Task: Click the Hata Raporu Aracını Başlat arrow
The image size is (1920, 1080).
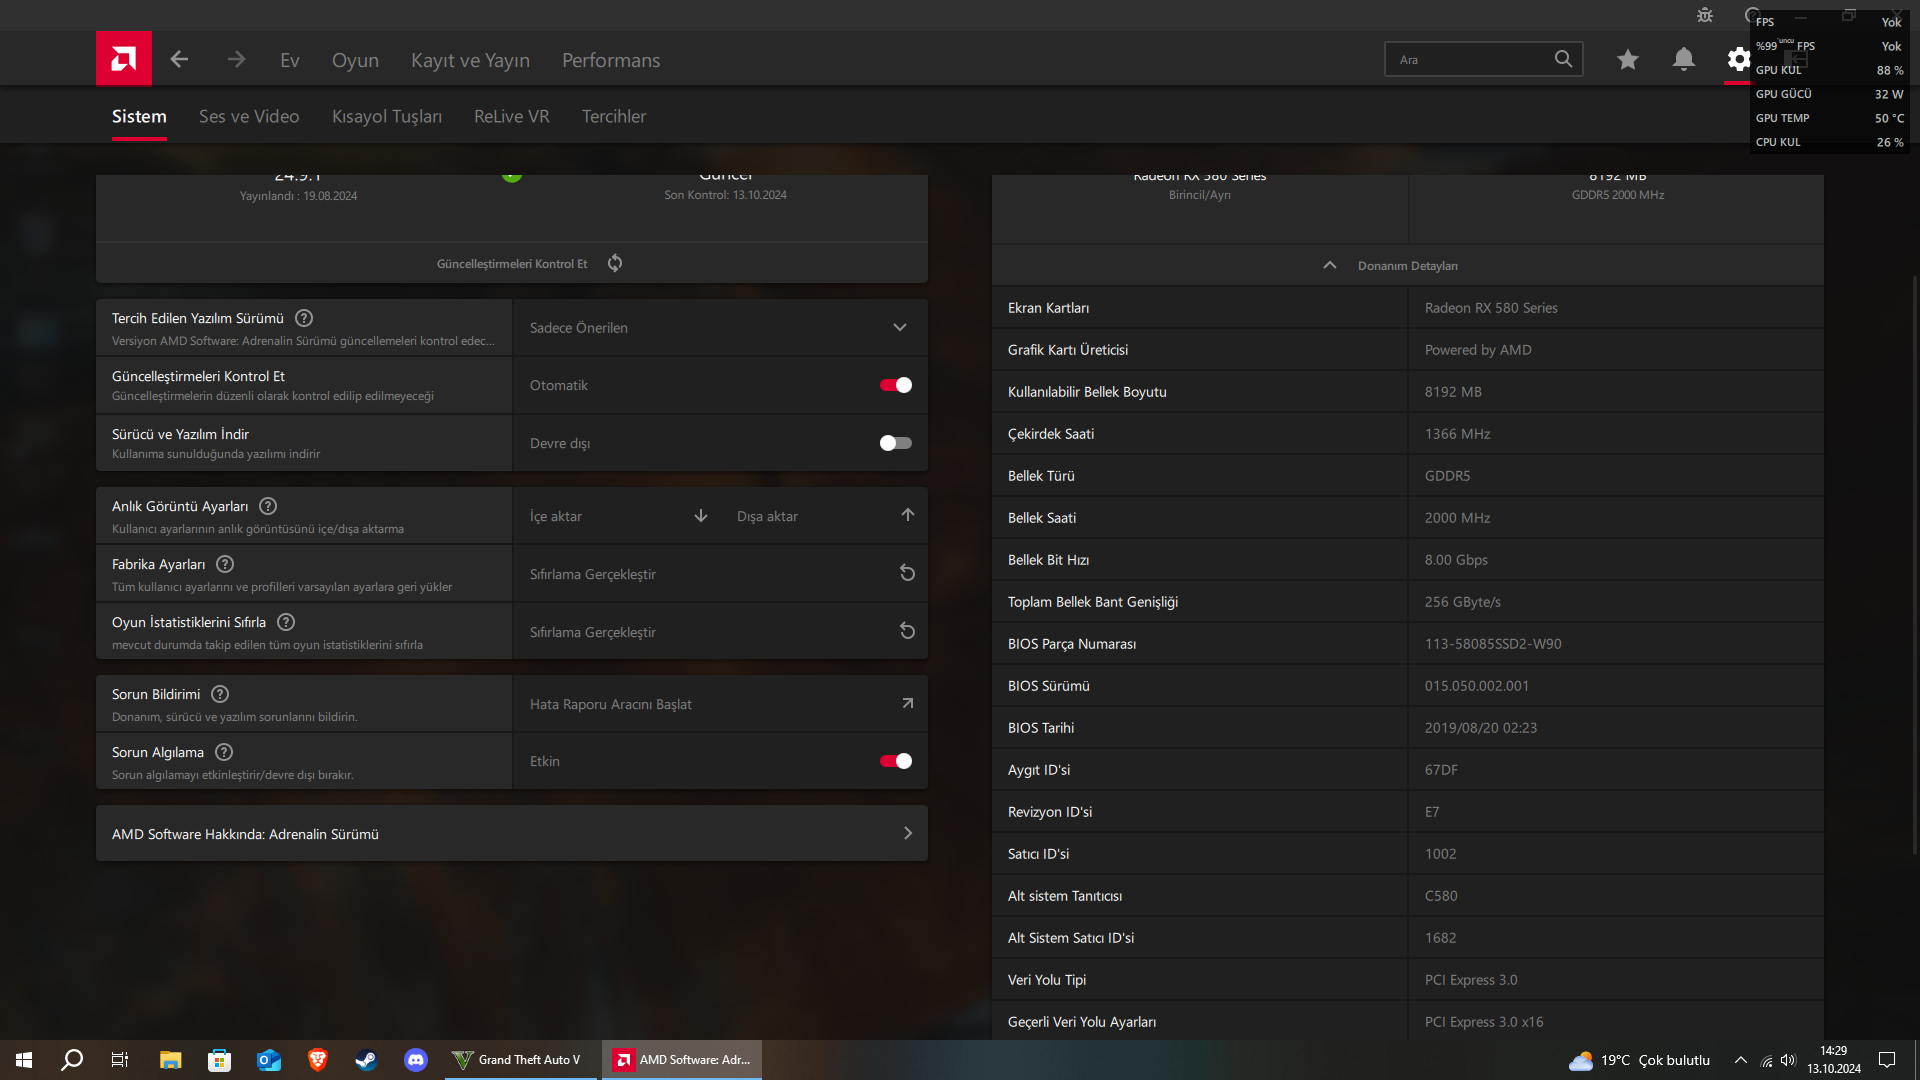Action: 907,703
